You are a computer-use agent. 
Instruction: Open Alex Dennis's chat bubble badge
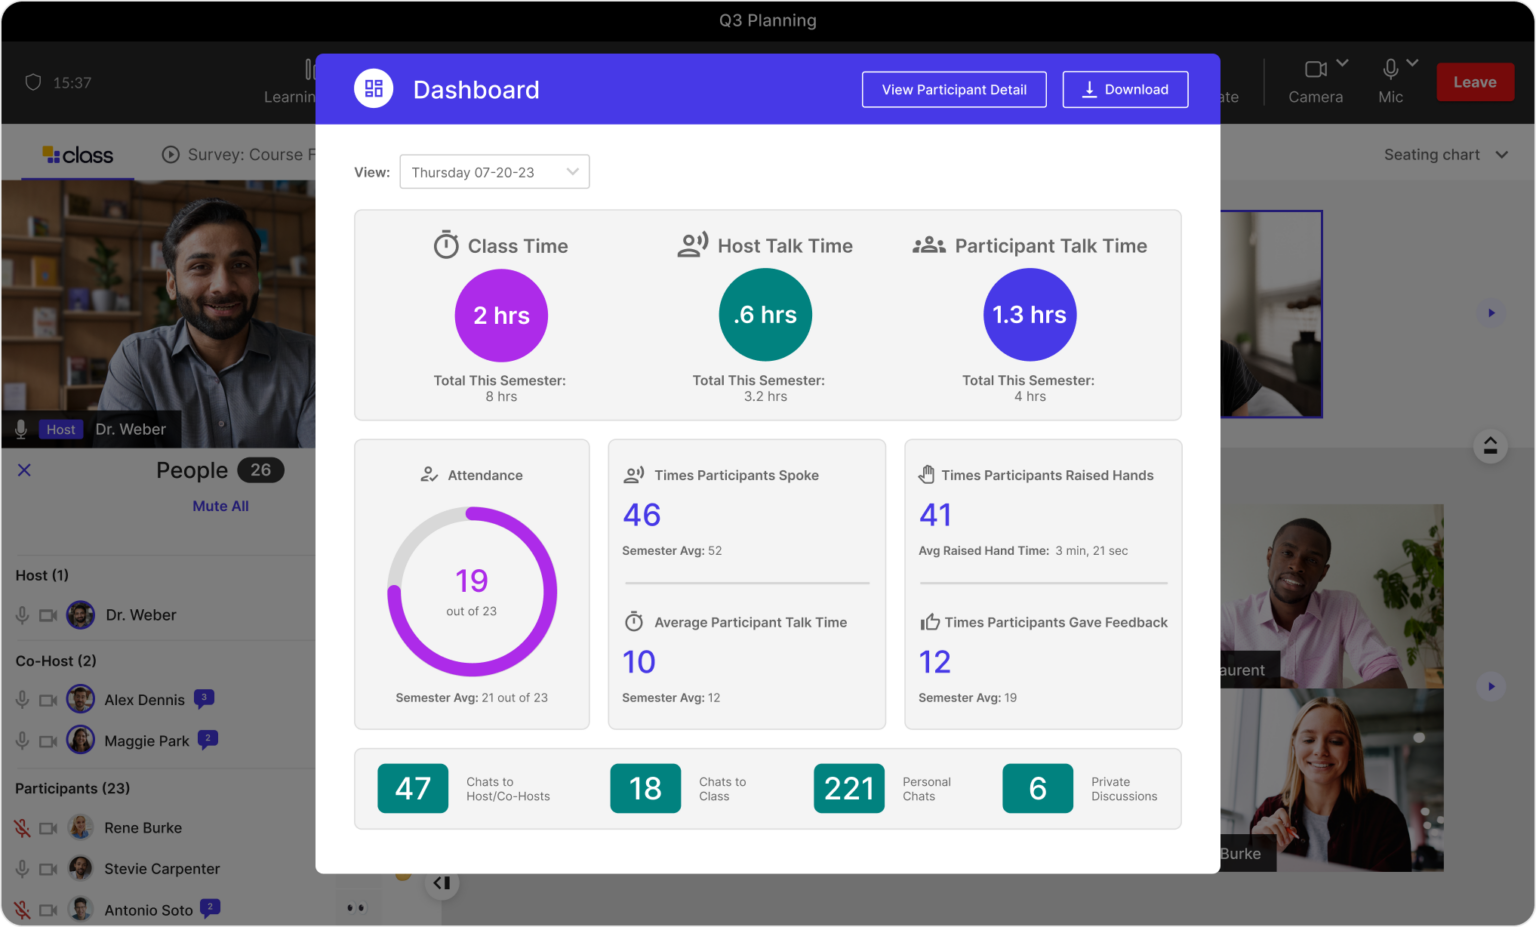[204, 698]
